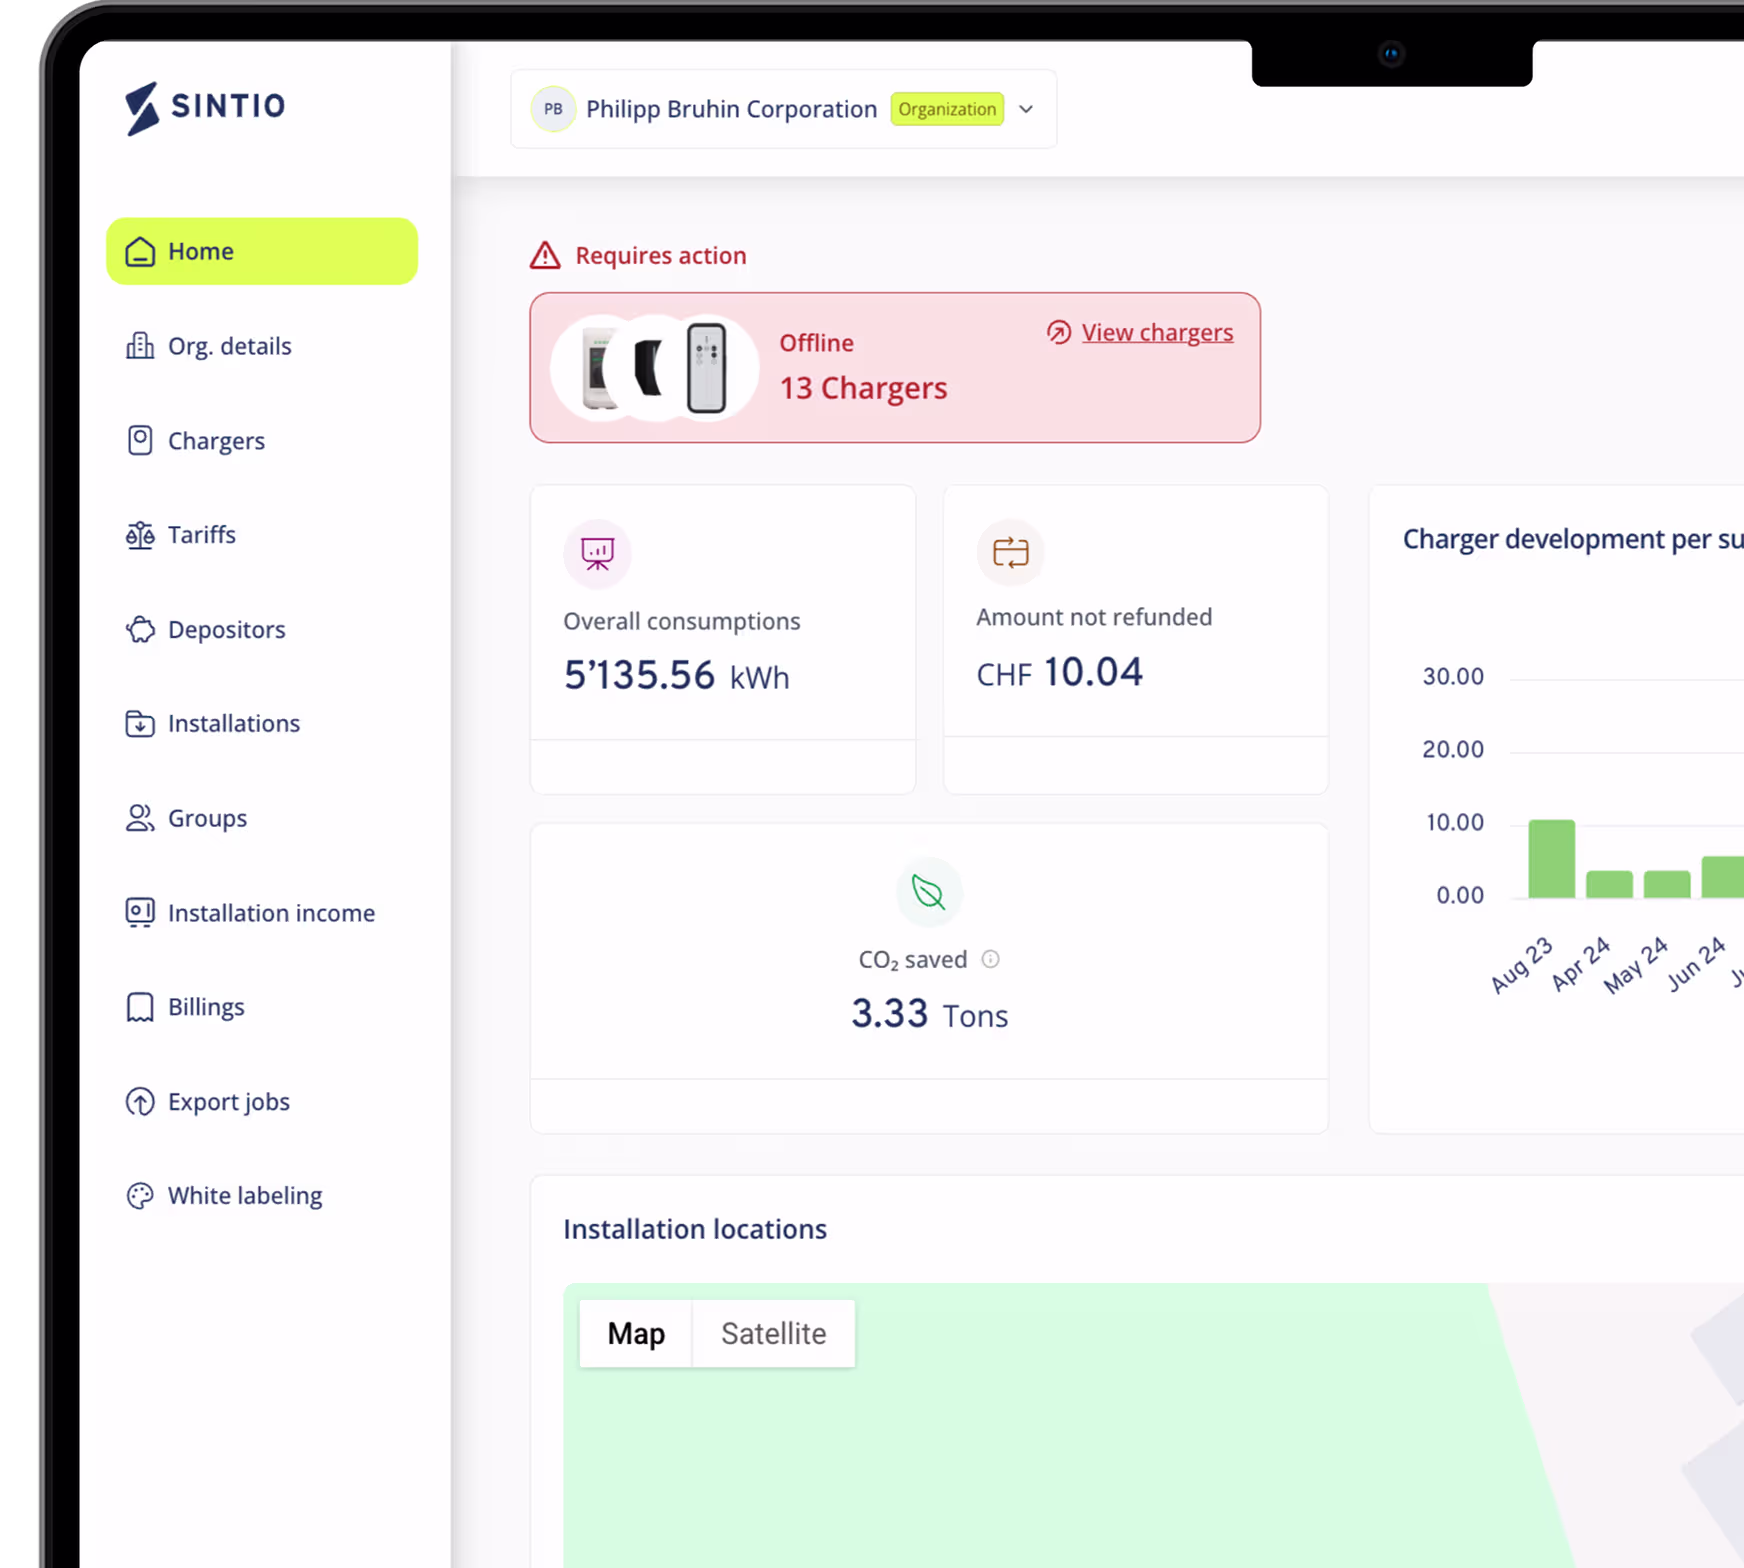
Task: Click the Apr 24 chart bar
Action: coord(1609,884)
